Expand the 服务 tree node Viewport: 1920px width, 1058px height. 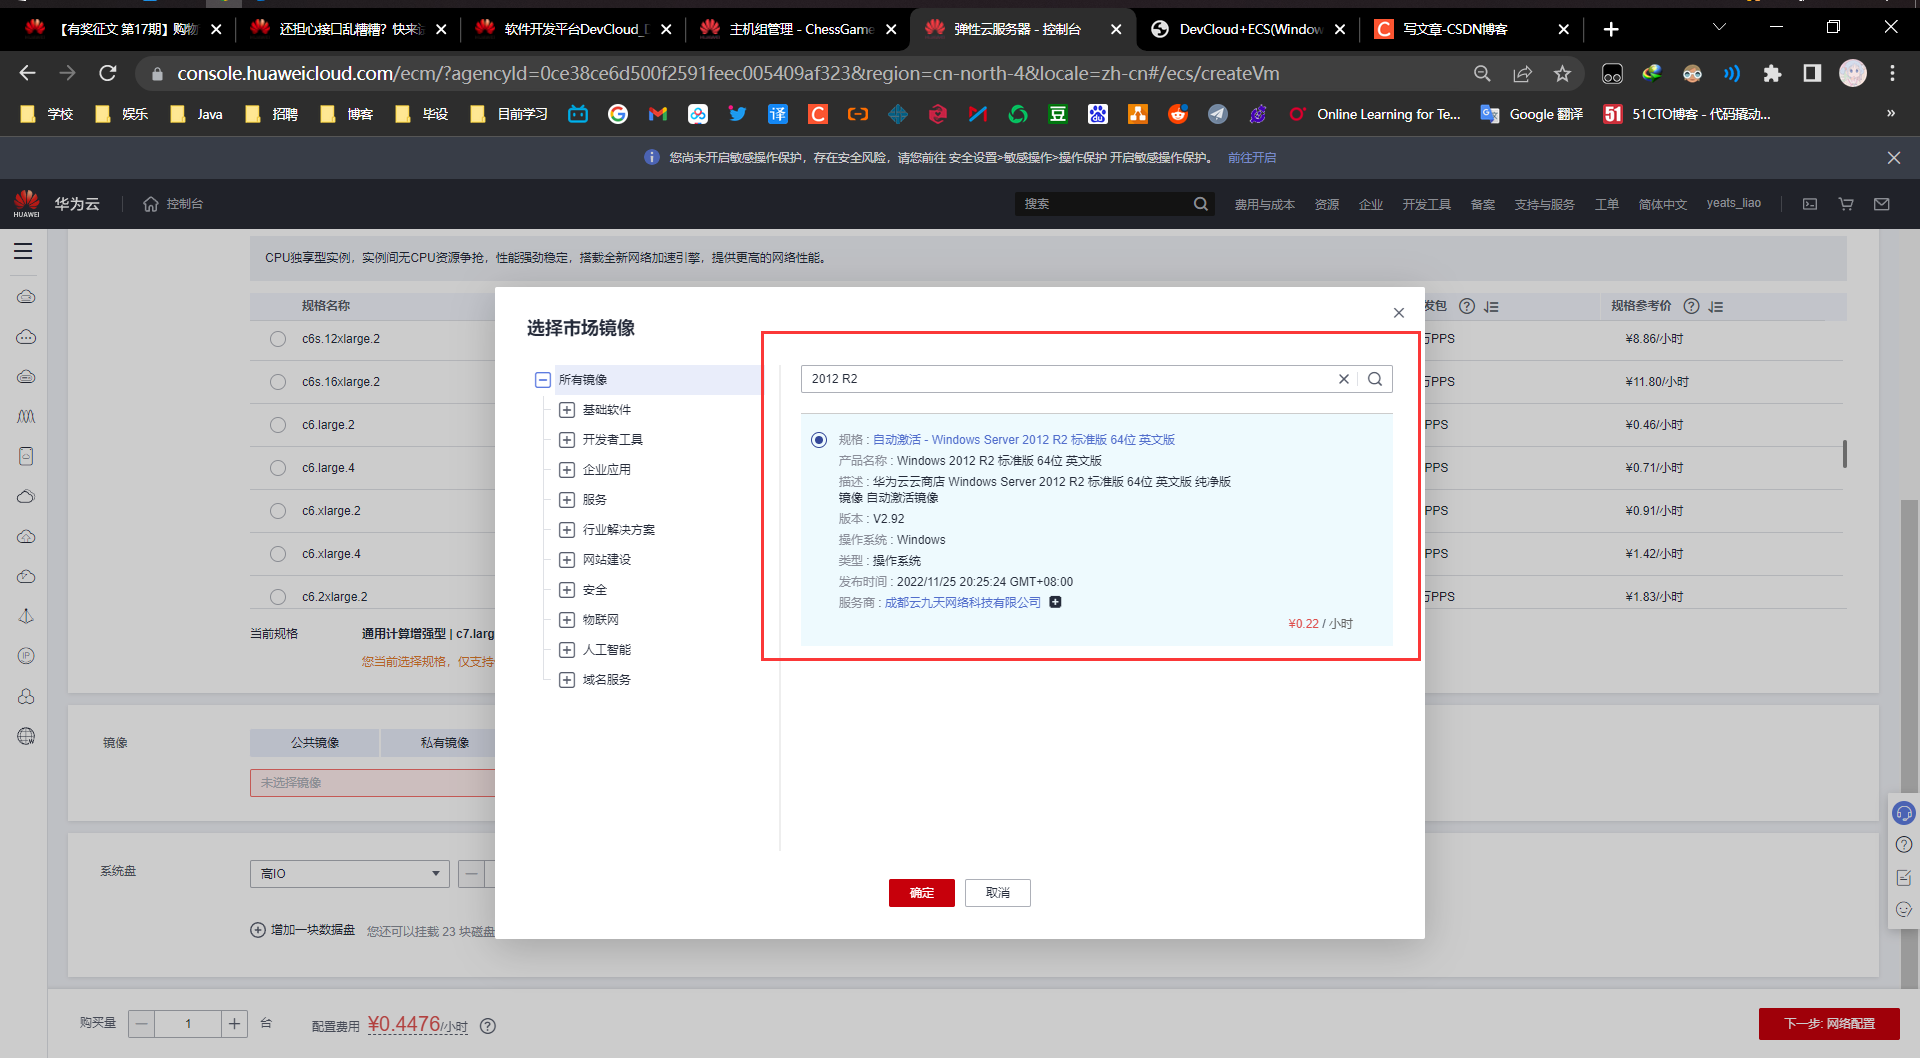click(567, 500)
